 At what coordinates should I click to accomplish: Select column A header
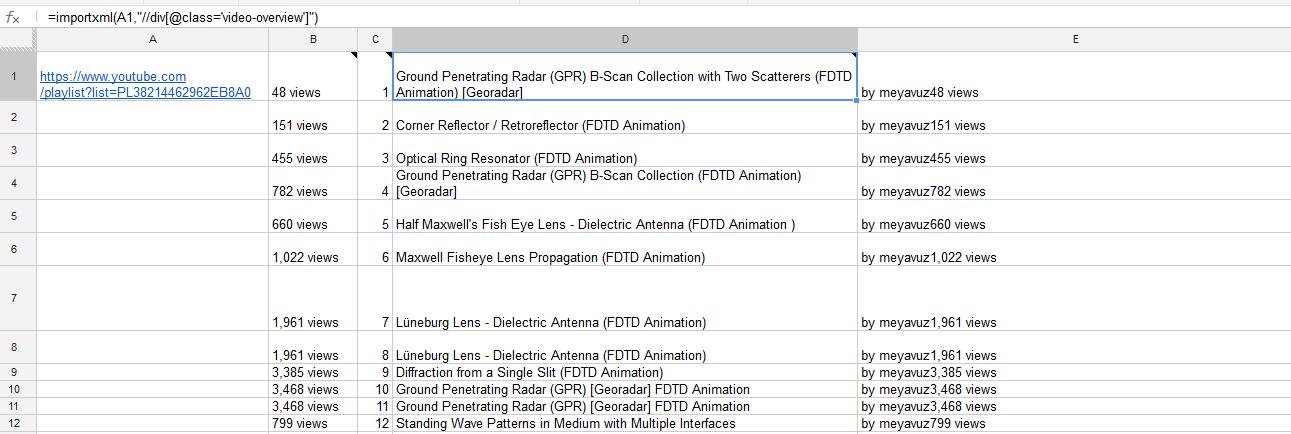pyautogui.click(x=152, y=39)
